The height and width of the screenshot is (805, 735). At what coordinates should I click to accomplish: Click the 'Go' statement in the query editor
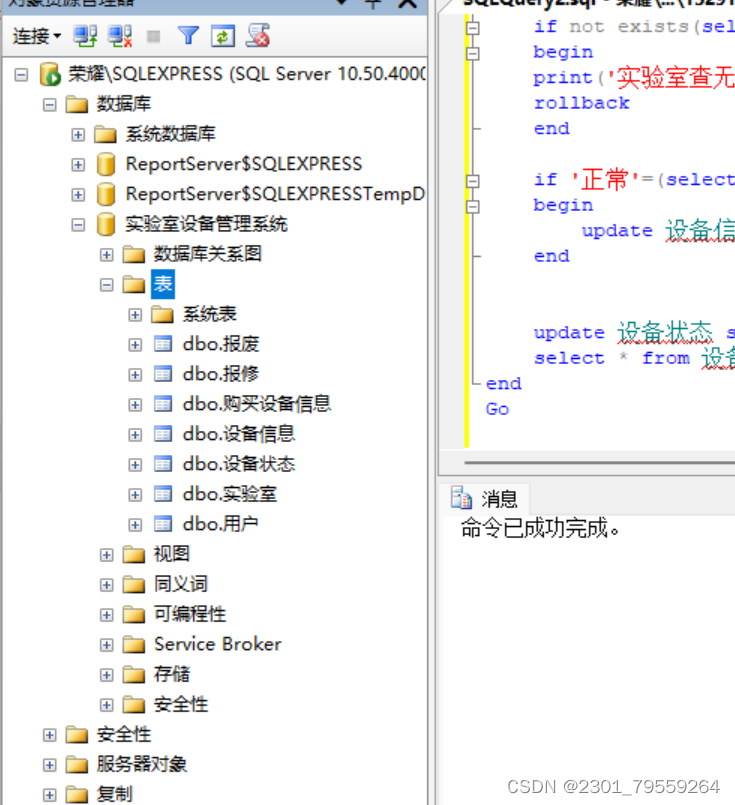click(x=497, y=409)
